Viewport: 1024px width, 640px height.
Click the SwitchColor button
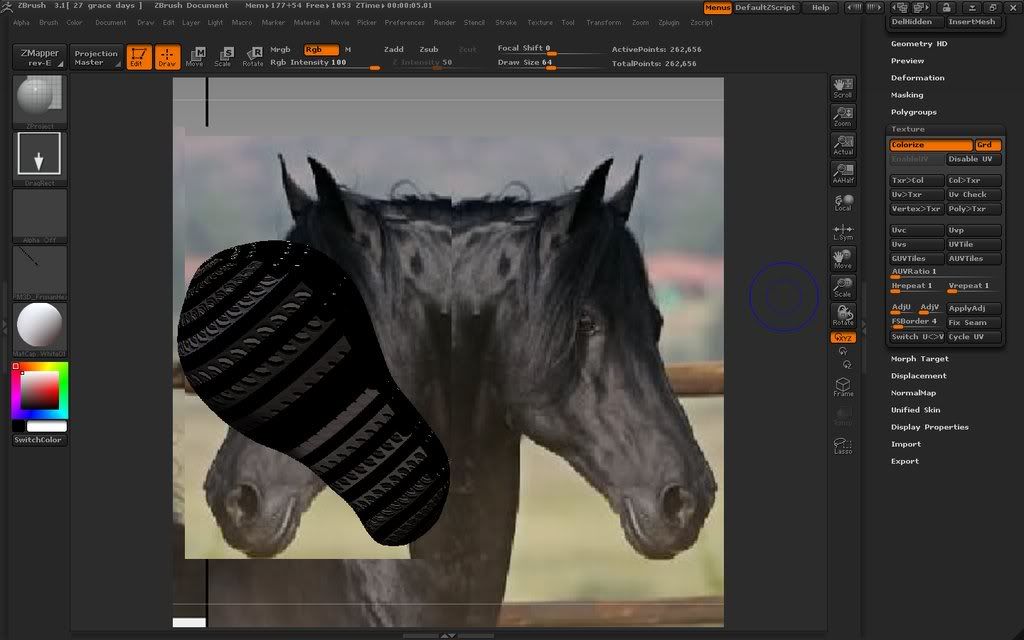[39, 440]
